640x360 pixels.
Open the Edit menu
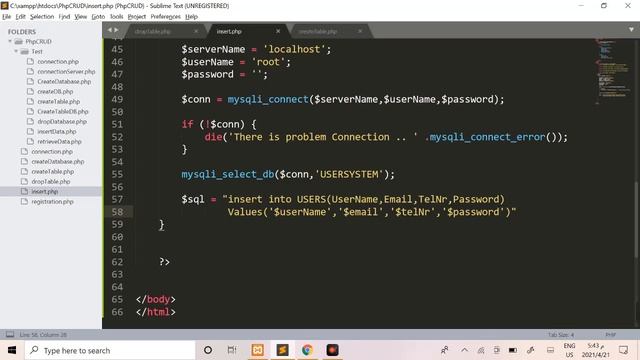point(20,17)
